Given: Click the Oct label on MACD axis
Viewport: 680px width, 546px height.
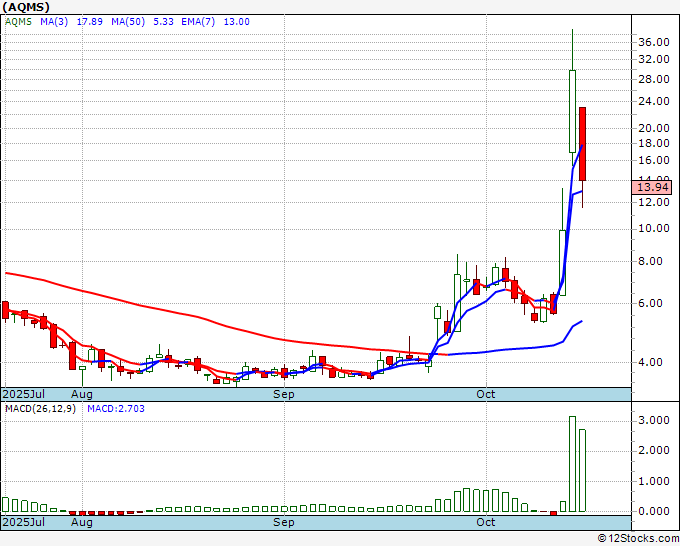Looking at the screenshot, I should [x=486, y=522].
